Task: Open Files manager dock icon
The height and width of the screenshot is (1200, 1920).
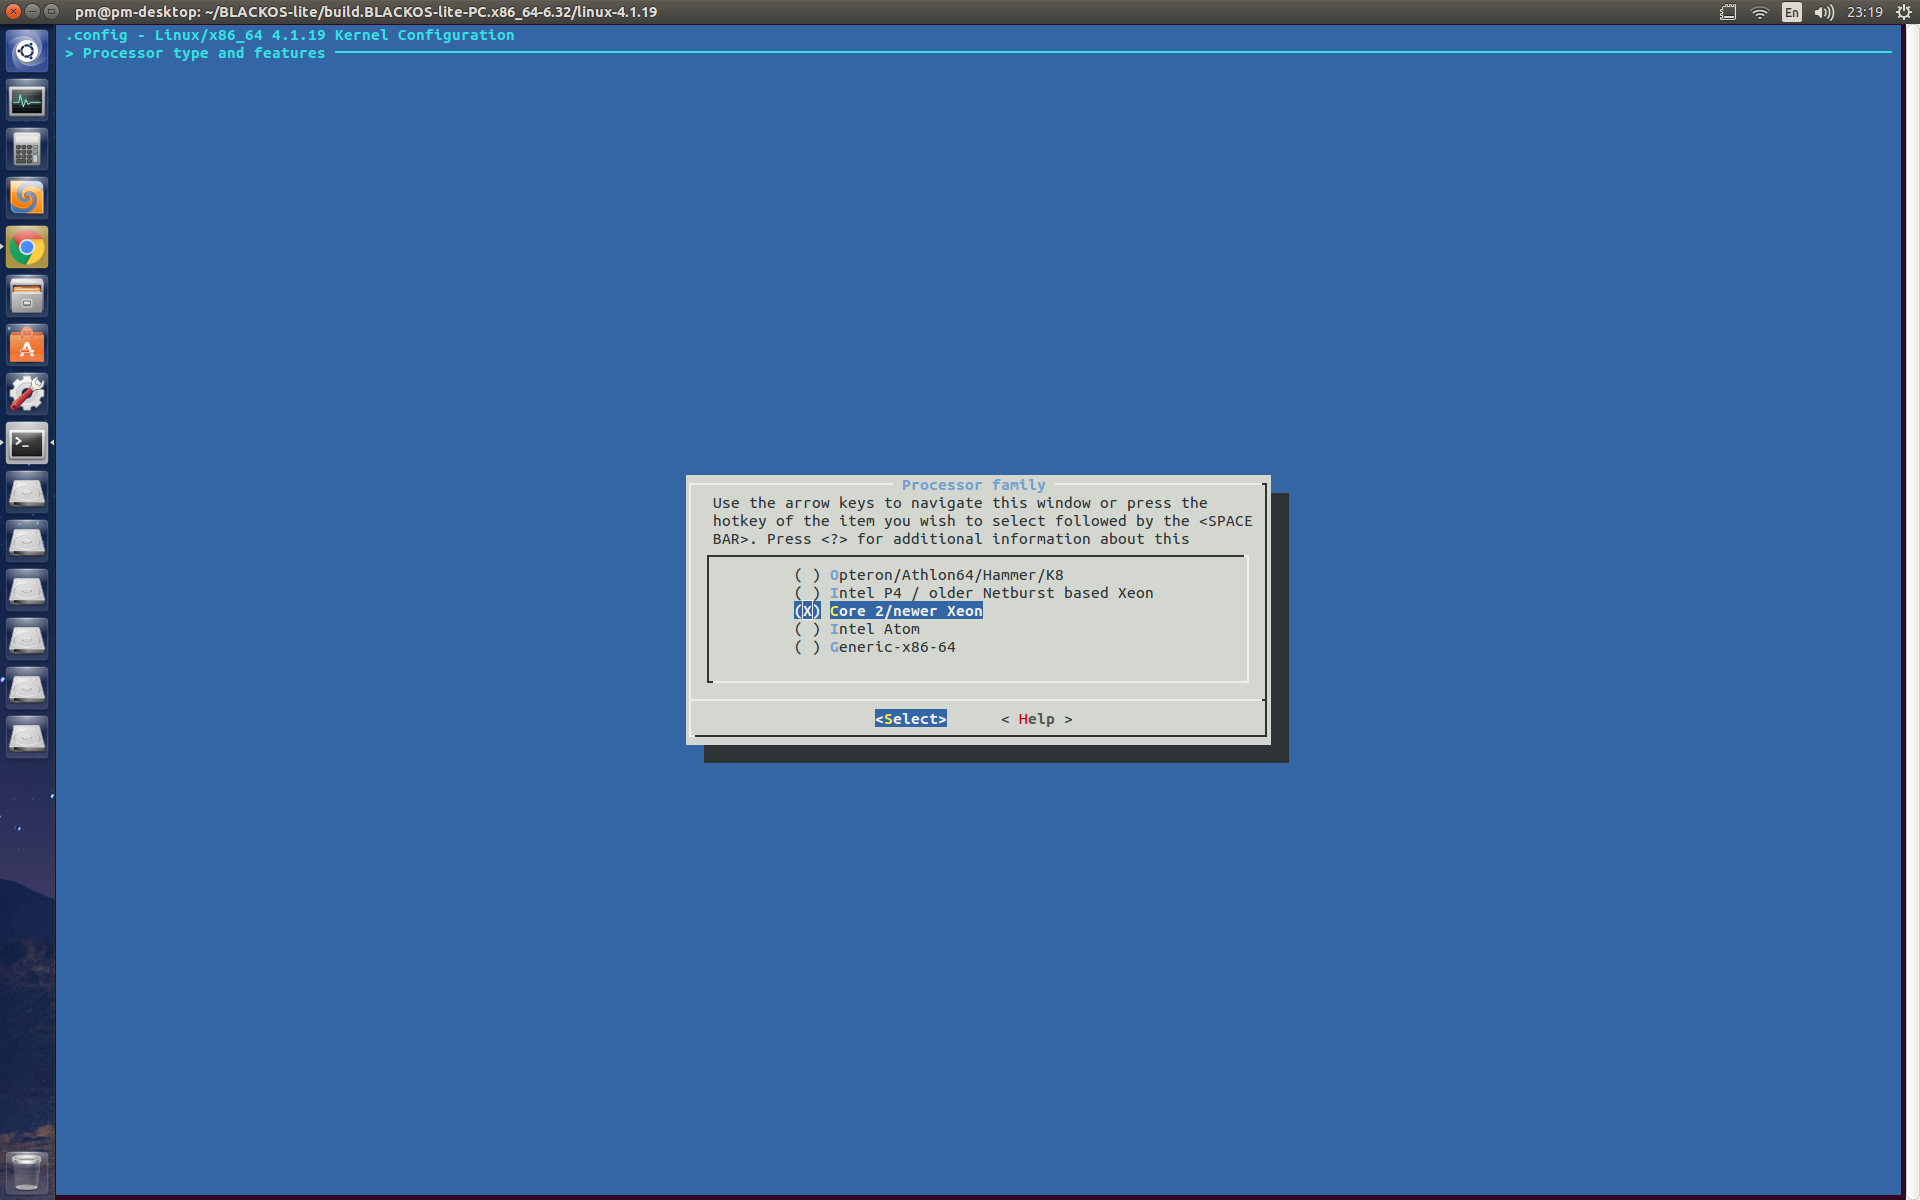Action: pyautogui.click(x=27, y=296)
